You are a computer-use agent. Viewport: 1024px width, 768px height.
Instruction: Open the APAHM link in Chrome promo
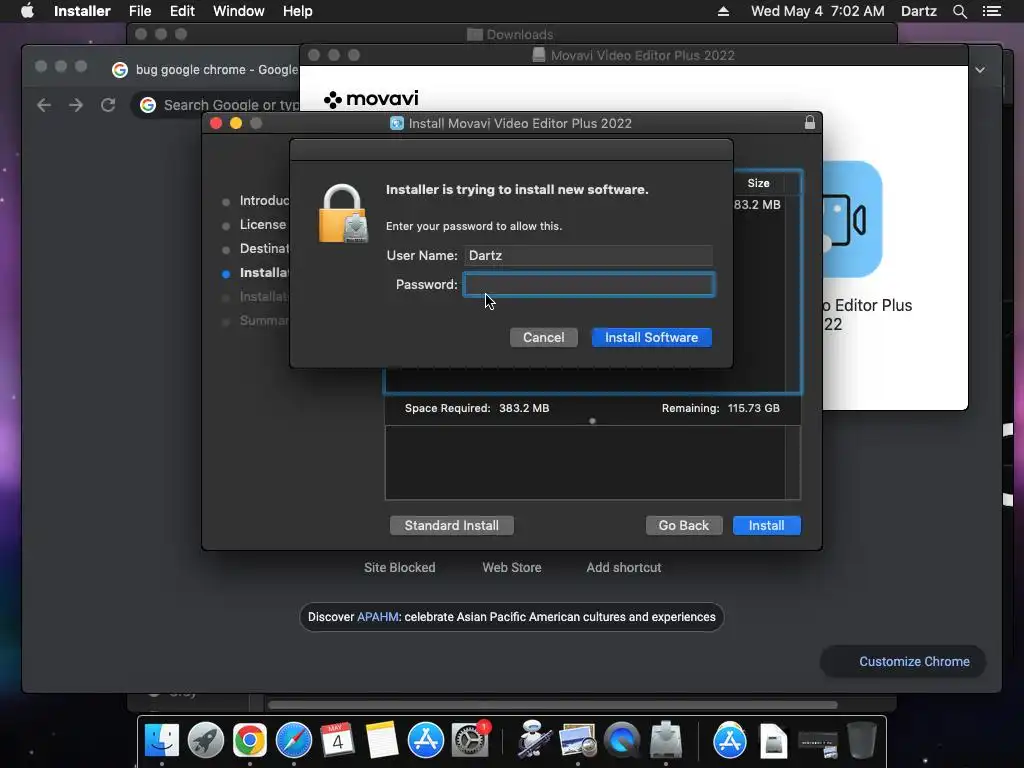click(377, 617)
